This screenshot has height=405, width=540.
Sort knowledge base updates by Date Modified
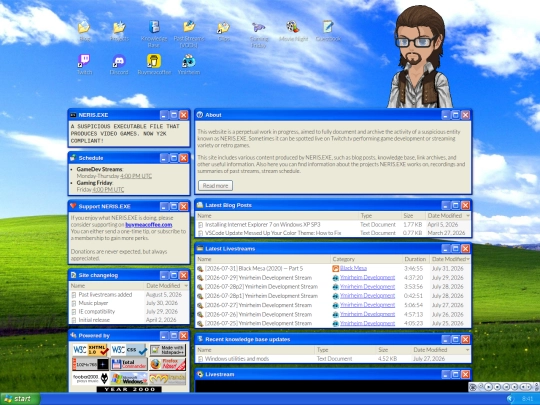(440, 350)
